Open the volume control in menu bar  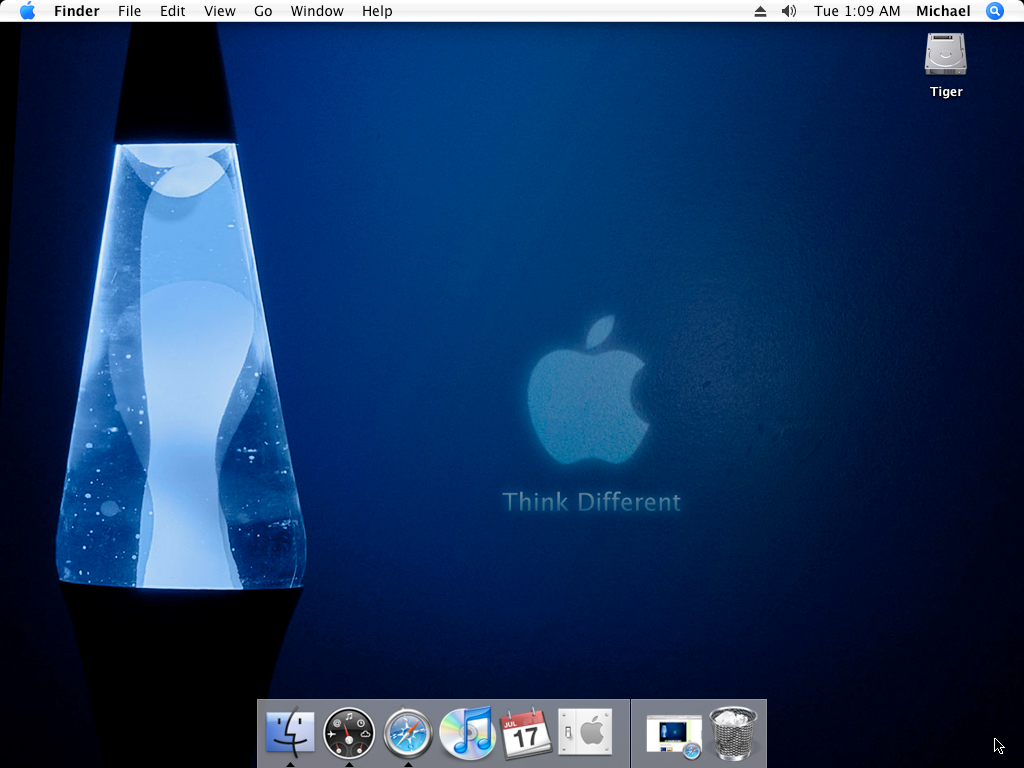(789, 11)
